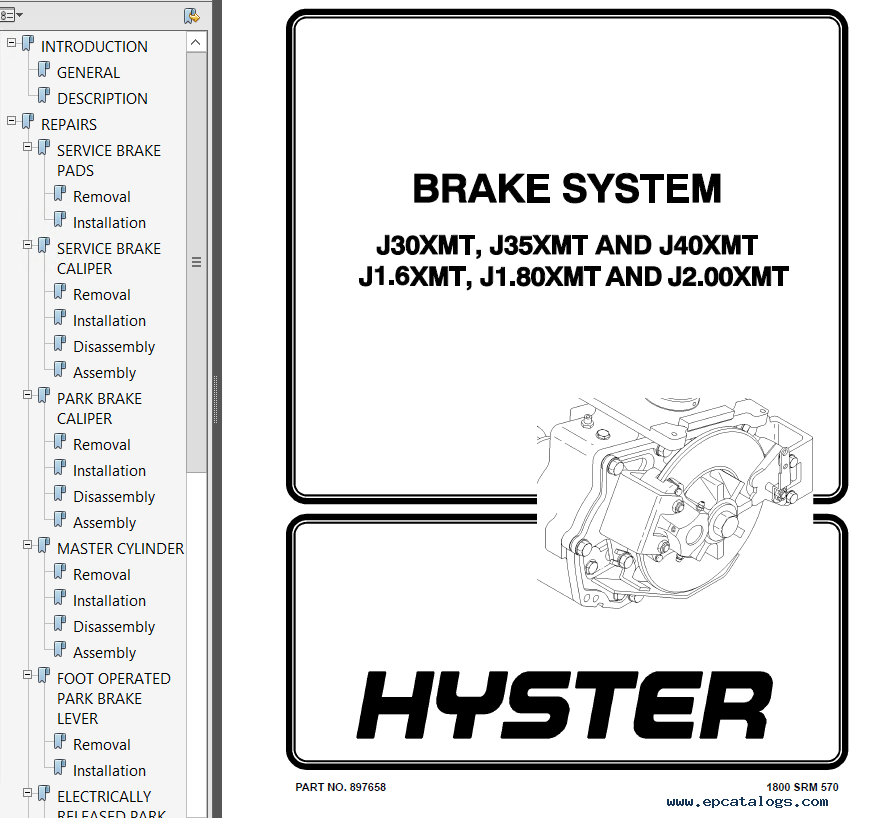Click bookmark icon beside FOOT OPERATED
The image size is (879, 818).
44,676
